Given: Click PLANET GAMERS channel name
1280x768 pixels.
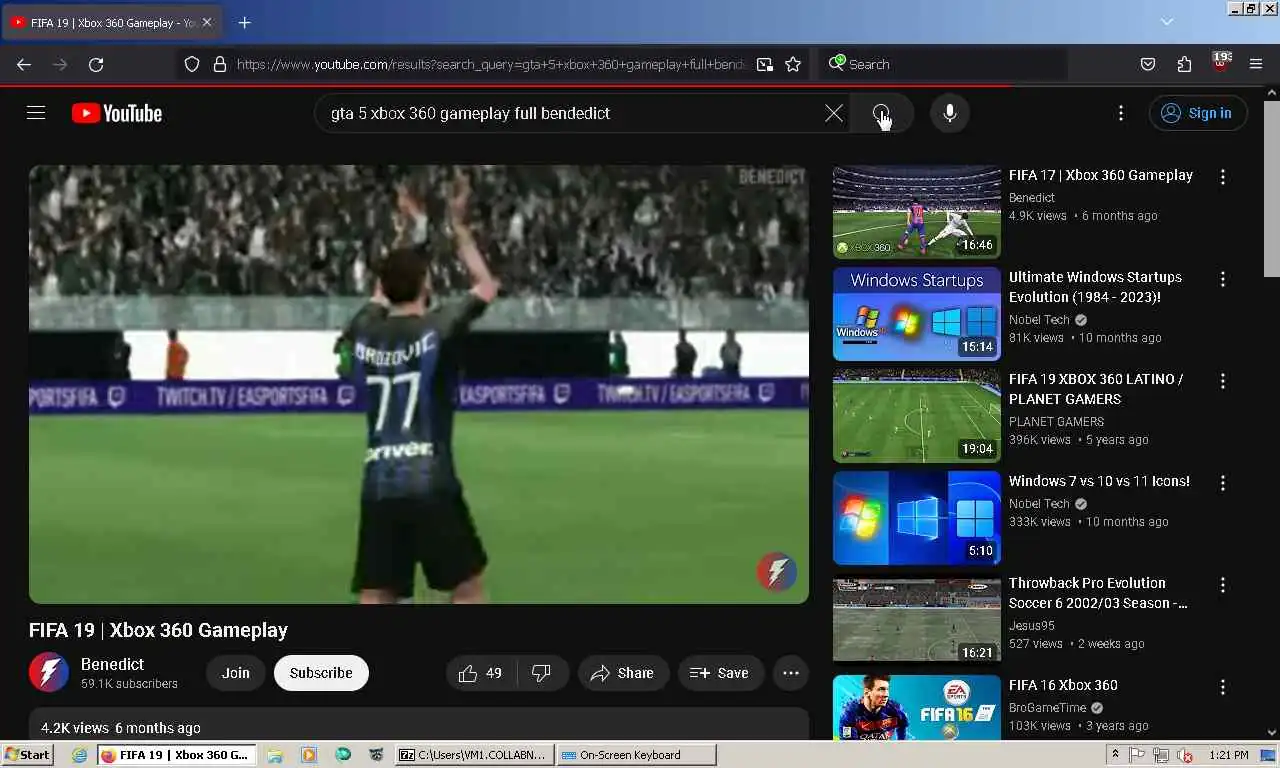Looking at the screenshot, I should 1056,422.
